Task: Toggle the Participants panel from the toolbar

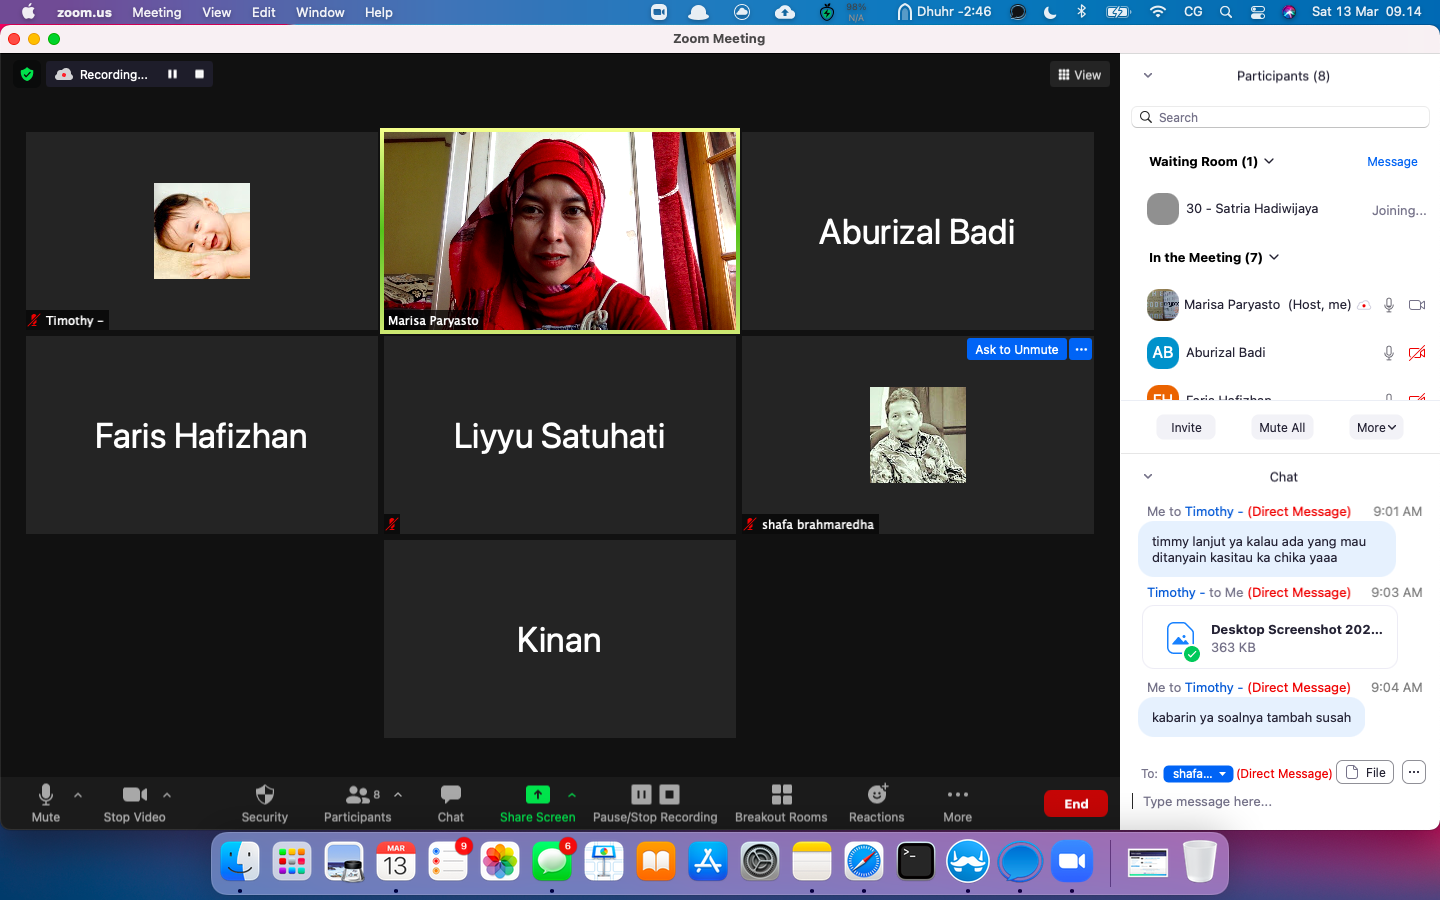Action: click(x=357, y=803)
